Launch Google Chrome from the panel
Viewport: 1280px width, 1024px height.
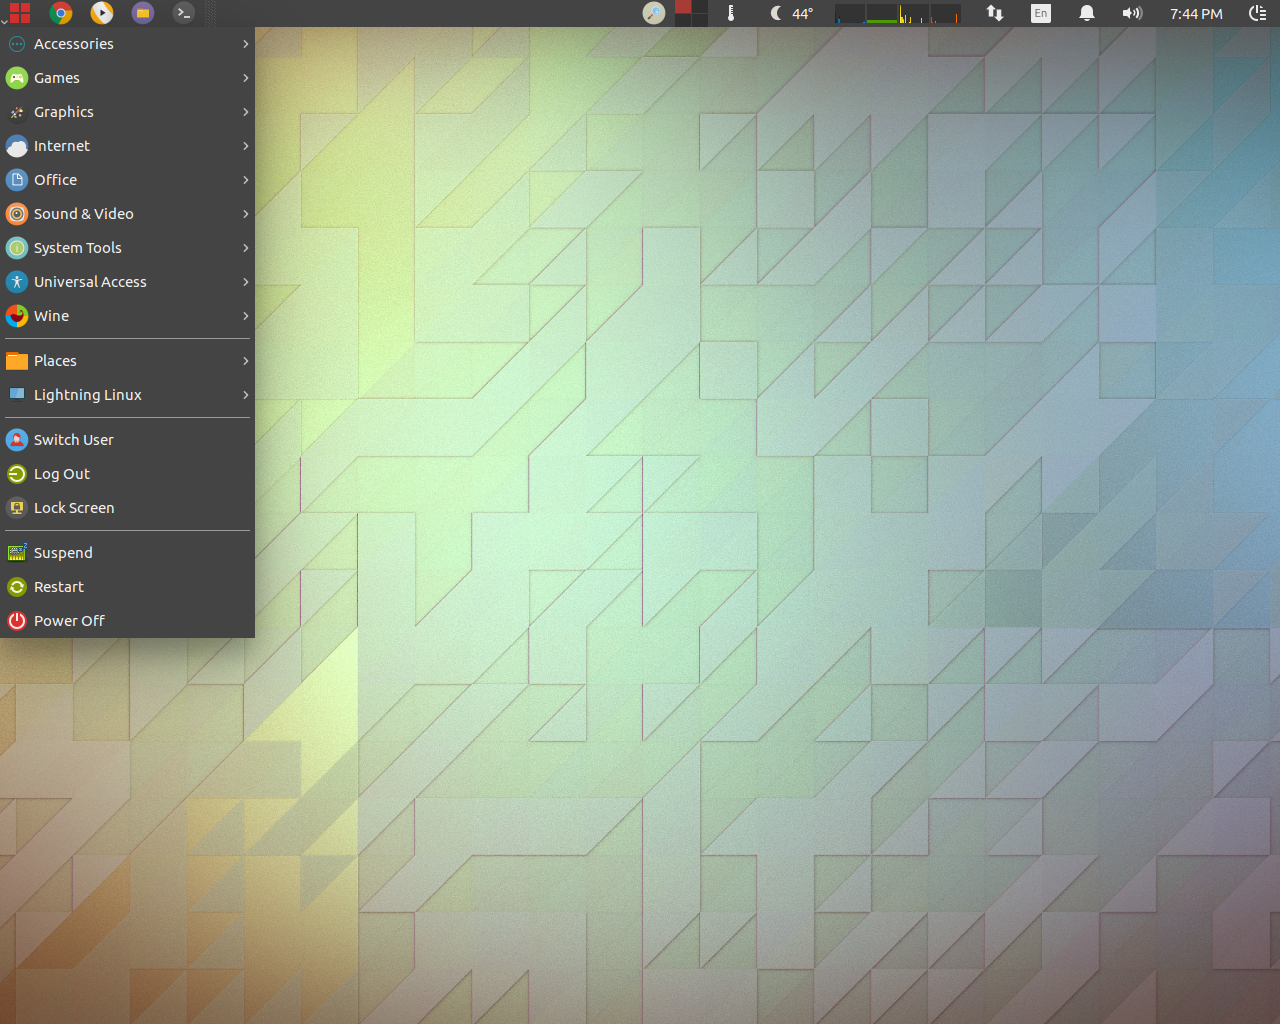coord(61,13)
